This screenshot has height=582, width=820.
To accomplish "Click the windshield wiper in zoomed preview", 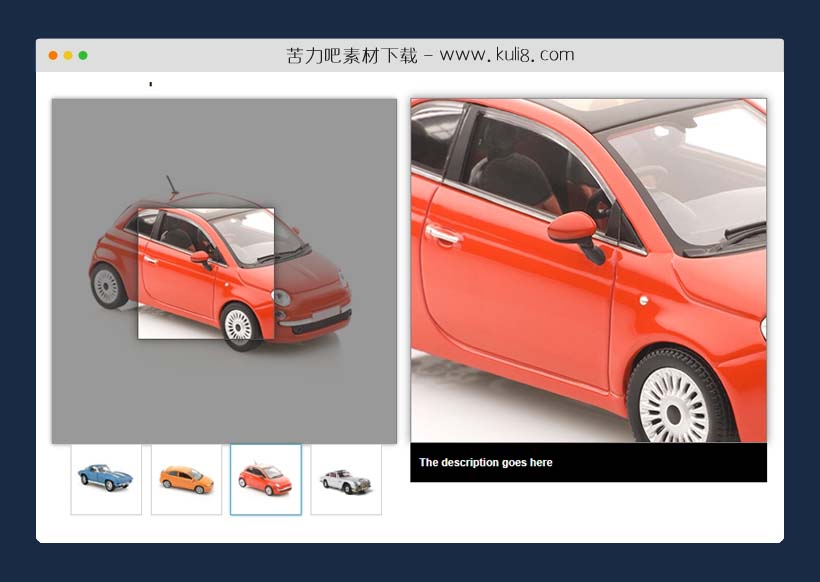I will 738,235.
